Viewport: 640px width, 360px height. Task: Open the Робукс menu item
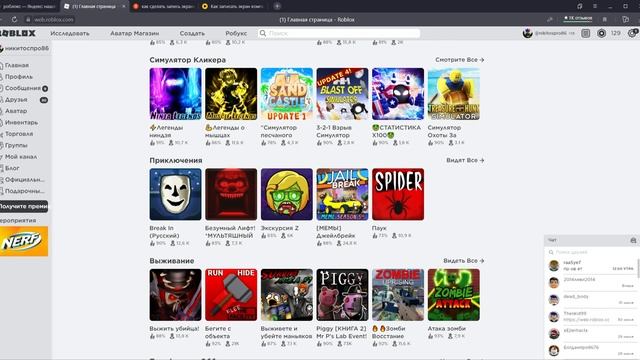tap(236, 33)
